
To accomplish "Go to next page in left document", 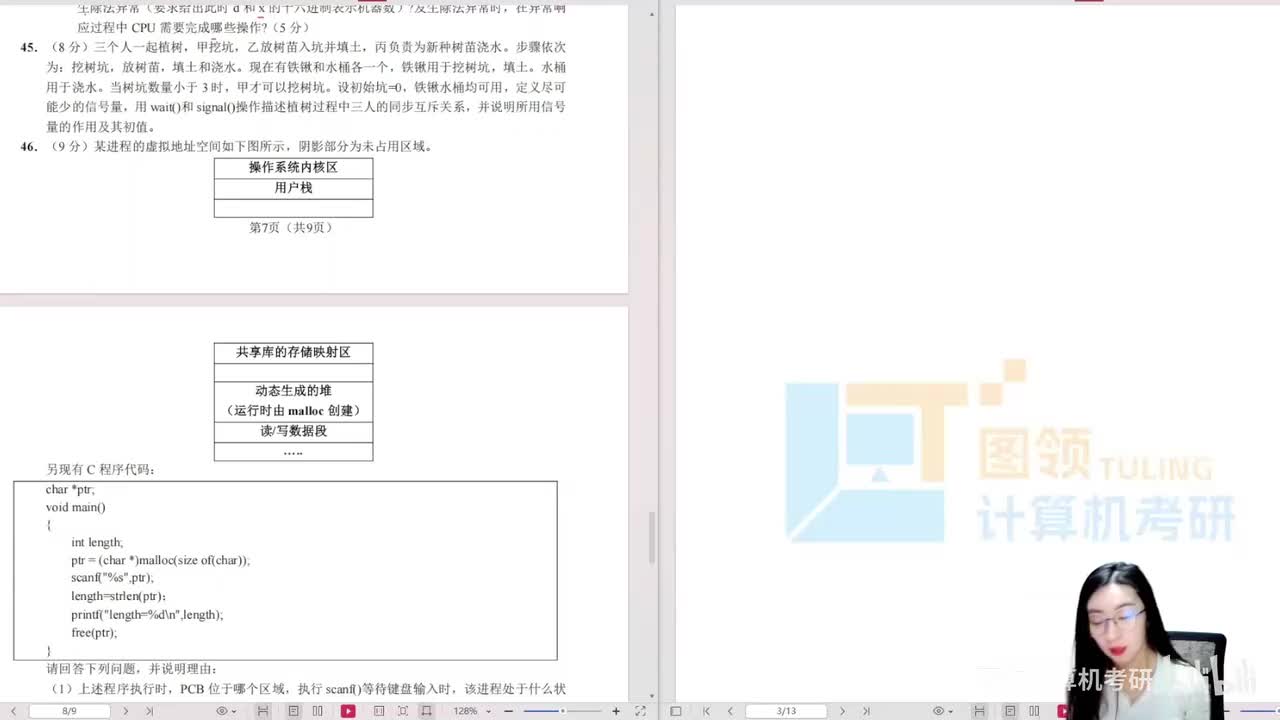I will pos(125,711).
